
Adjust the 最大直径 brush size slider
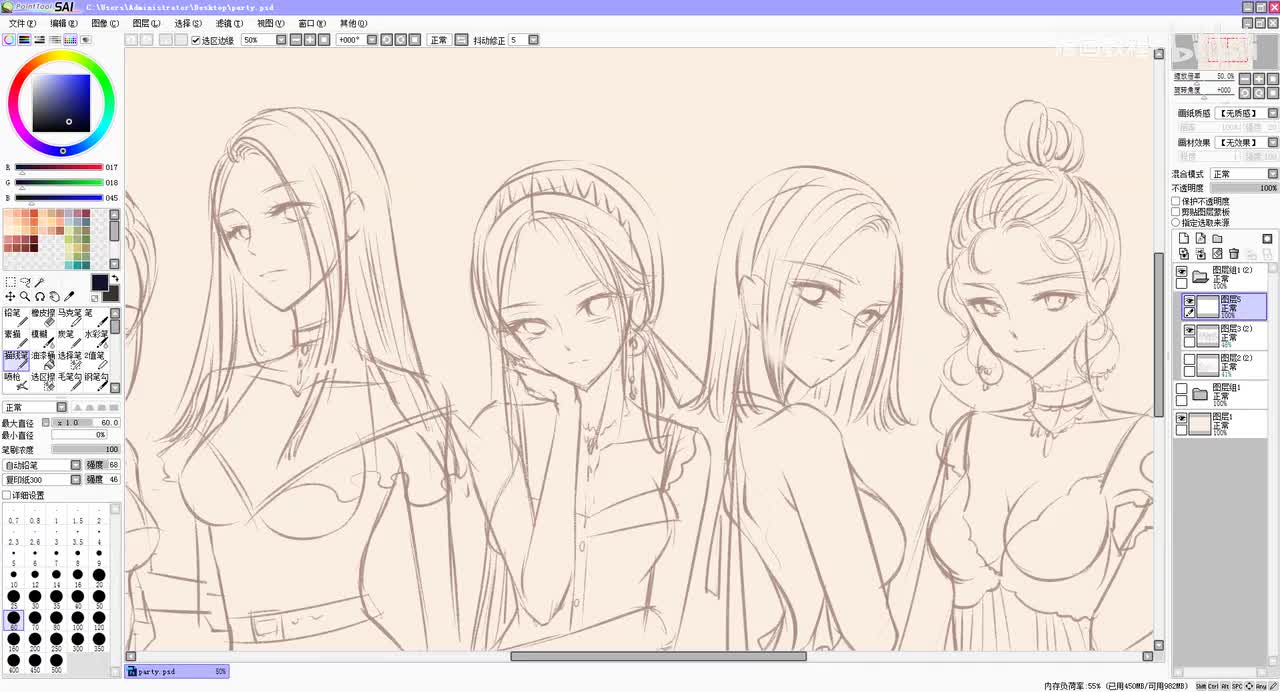click(85, 423)
